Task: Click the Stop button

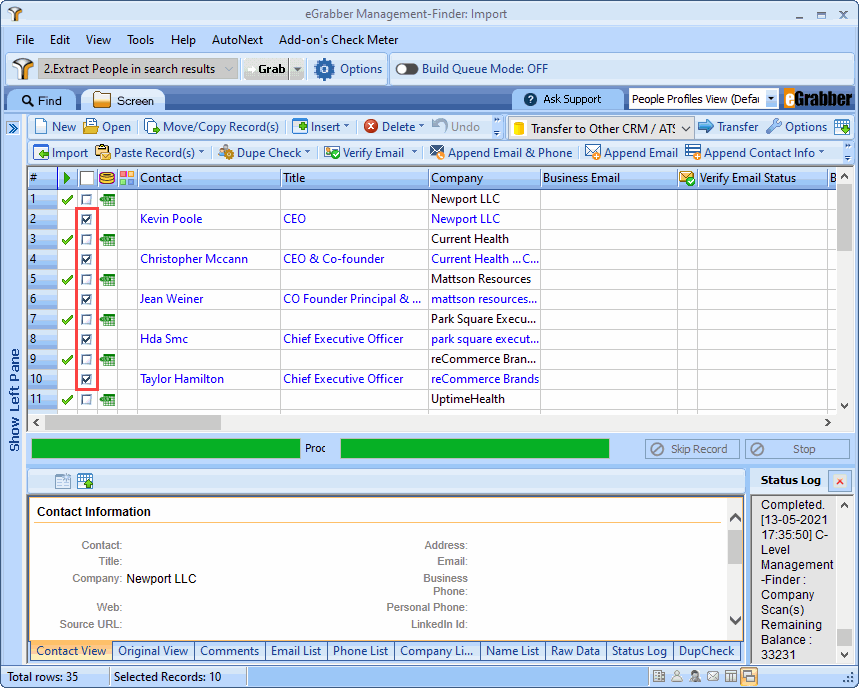Action: point(797,449)
